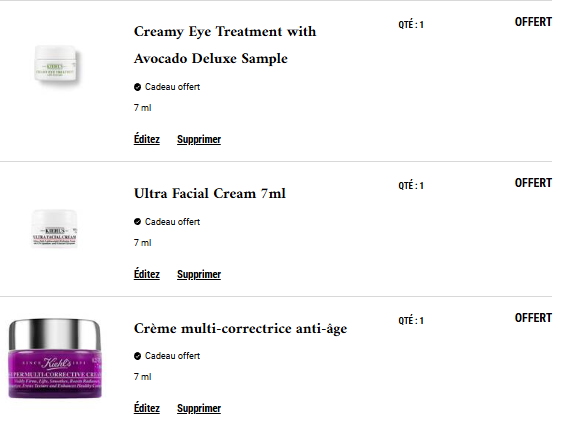The width and height of the screenshot is (584, 442).
Task: Remove Ultra Facial Cream via Supprimer
Action: pyautogui.click(x=199, y=274)
